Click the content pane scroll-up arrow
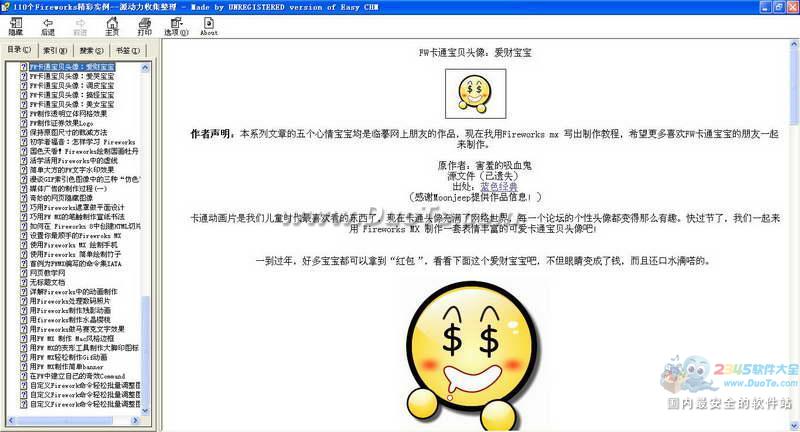 click(x=794, y=44)
